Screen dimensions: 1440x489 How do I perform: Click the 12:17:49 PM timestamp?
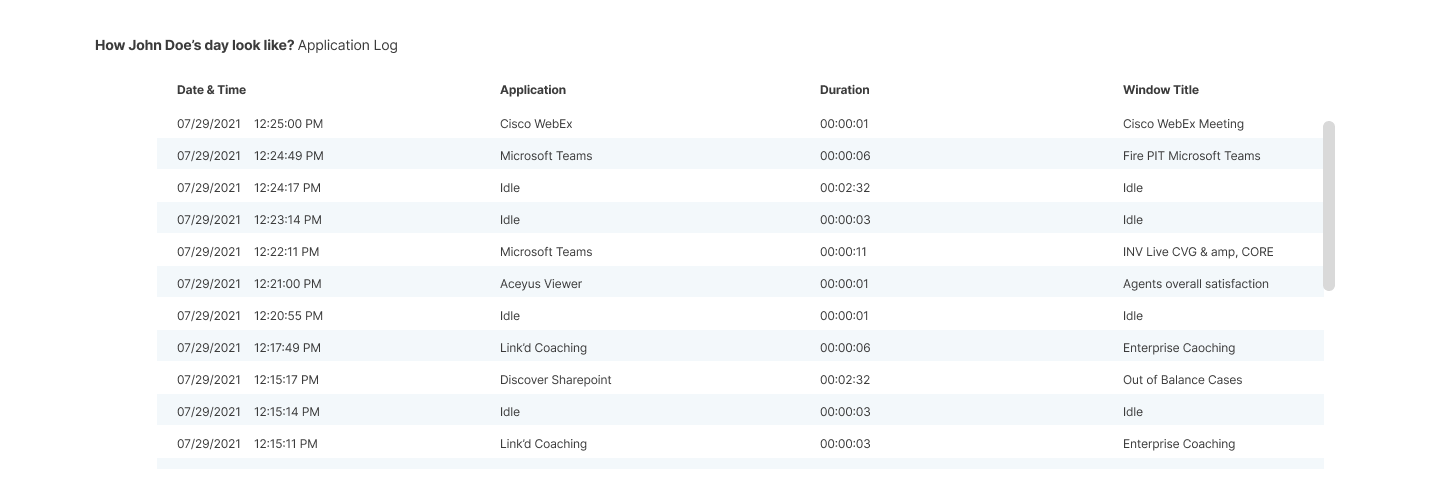coord(287,348)
